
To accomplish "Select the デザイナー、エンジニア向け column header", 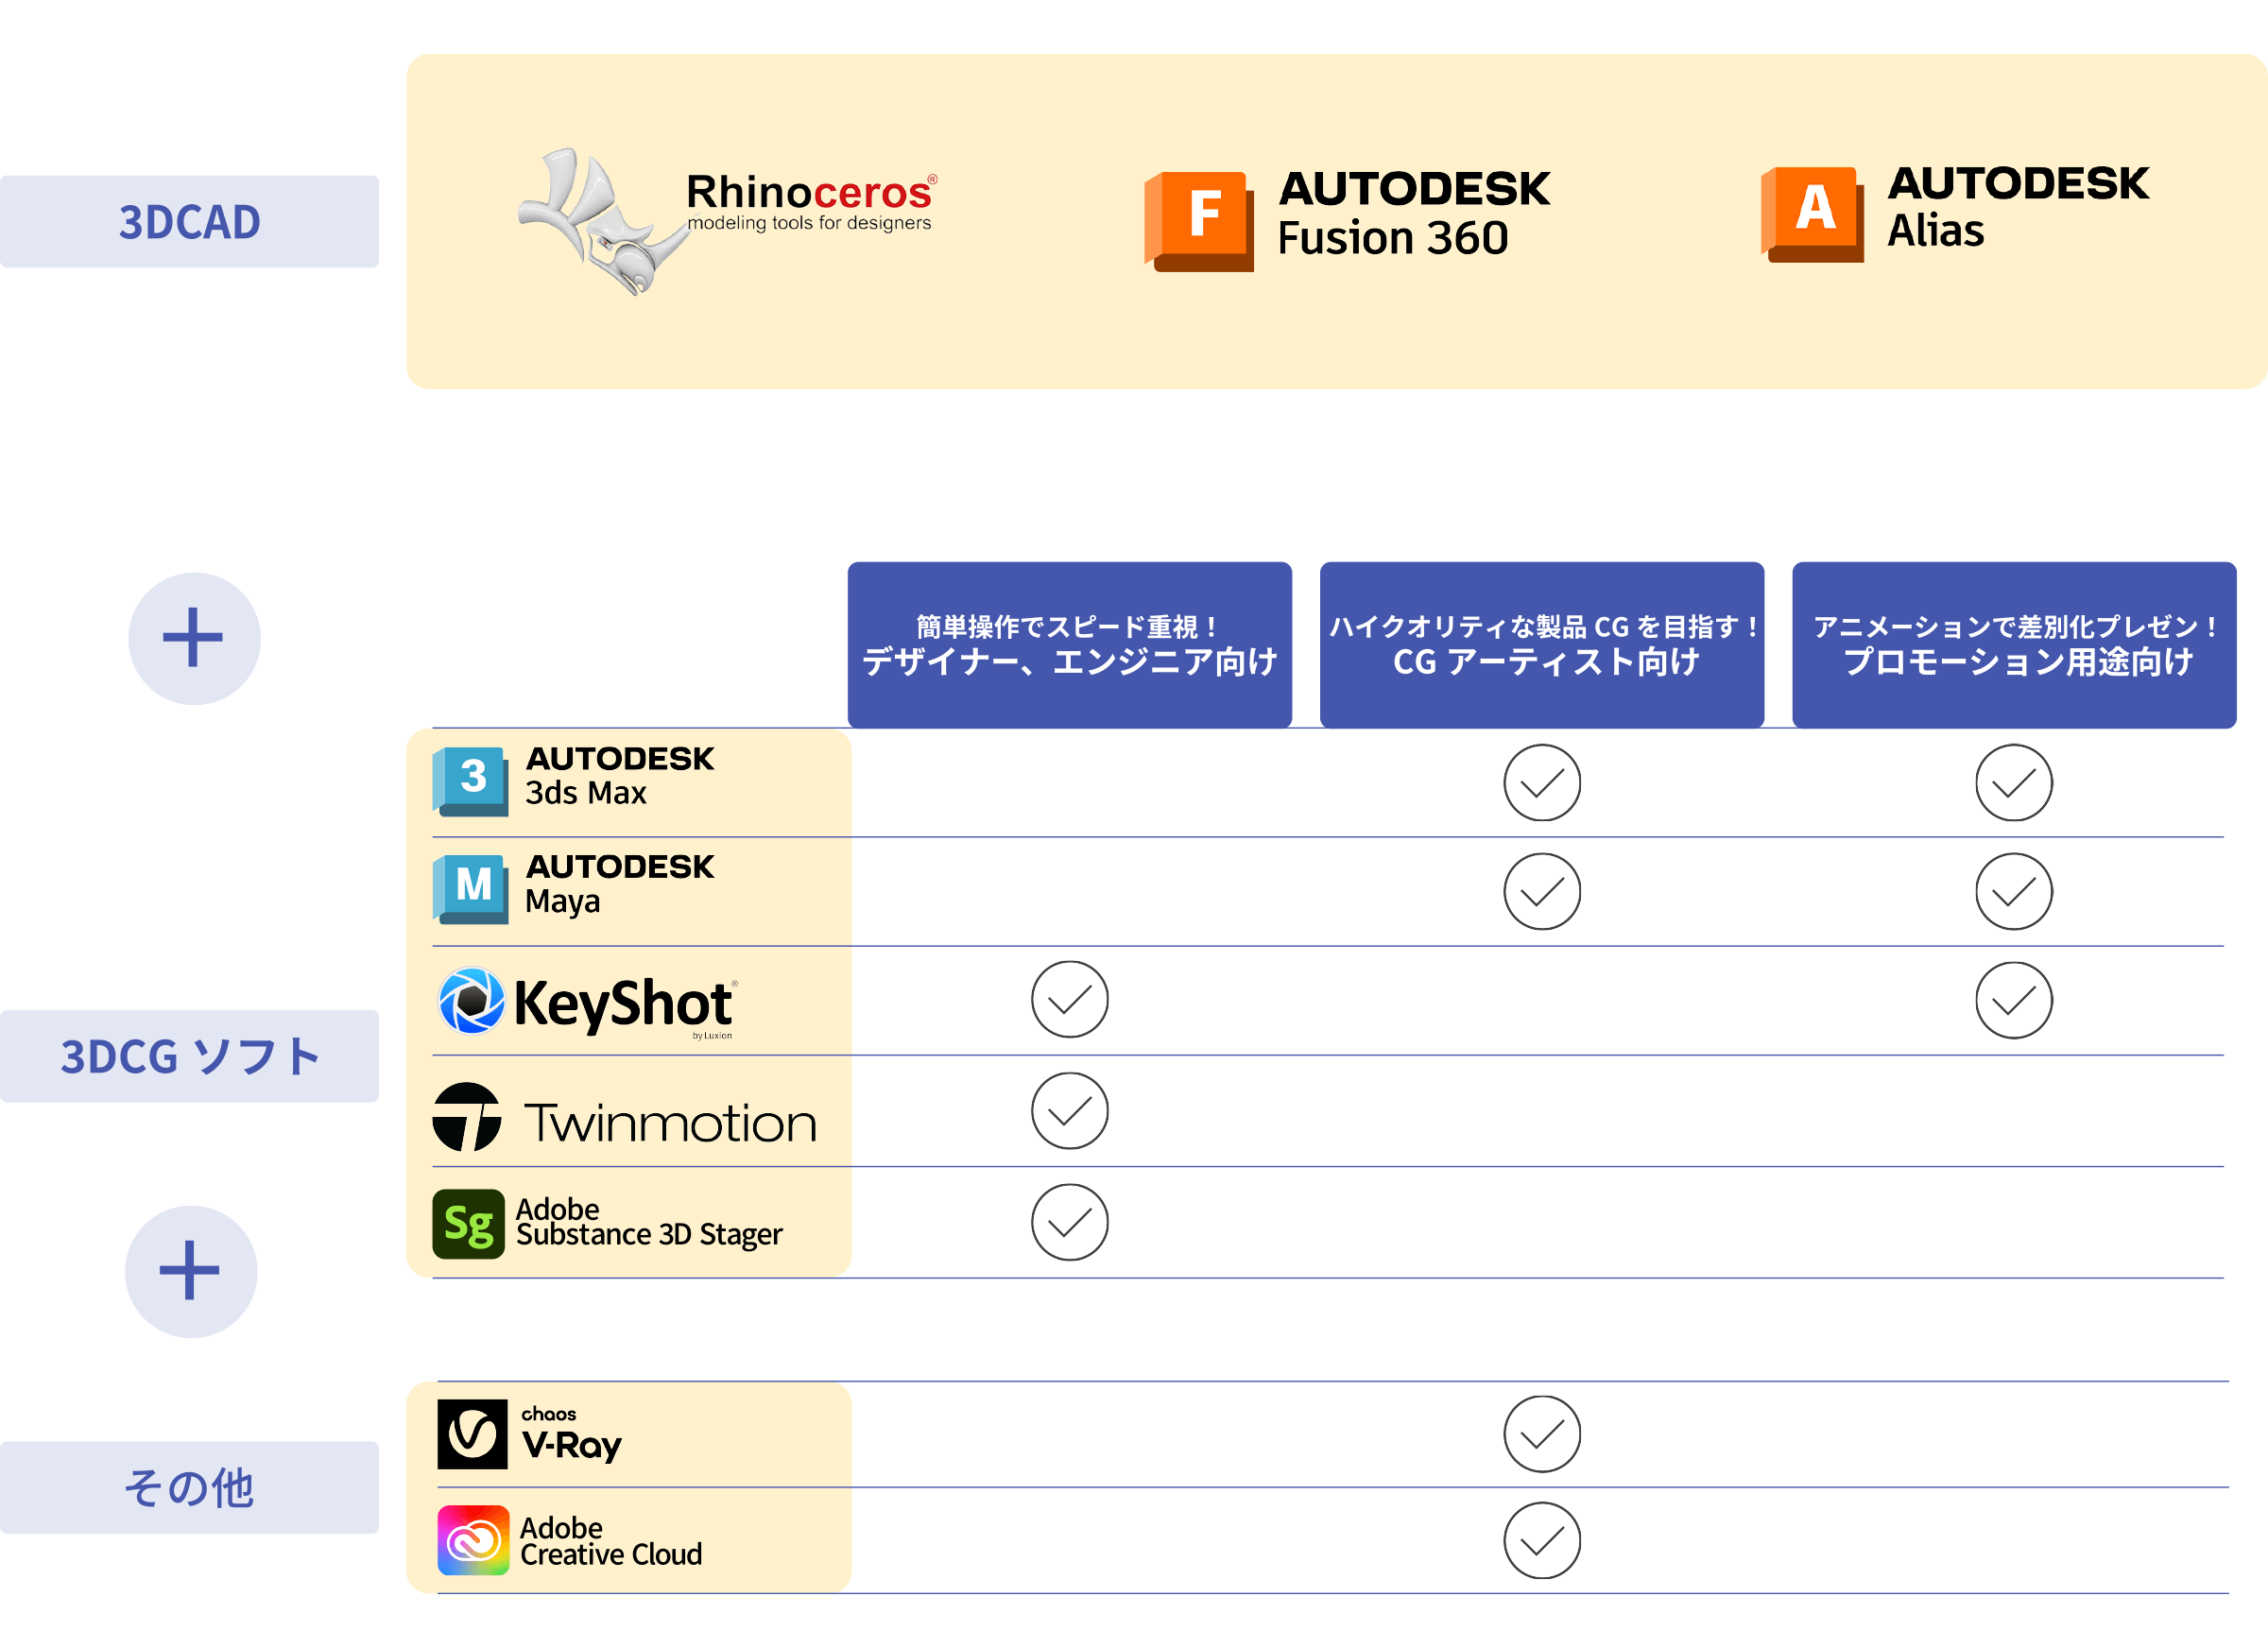I will point(1070,645).
